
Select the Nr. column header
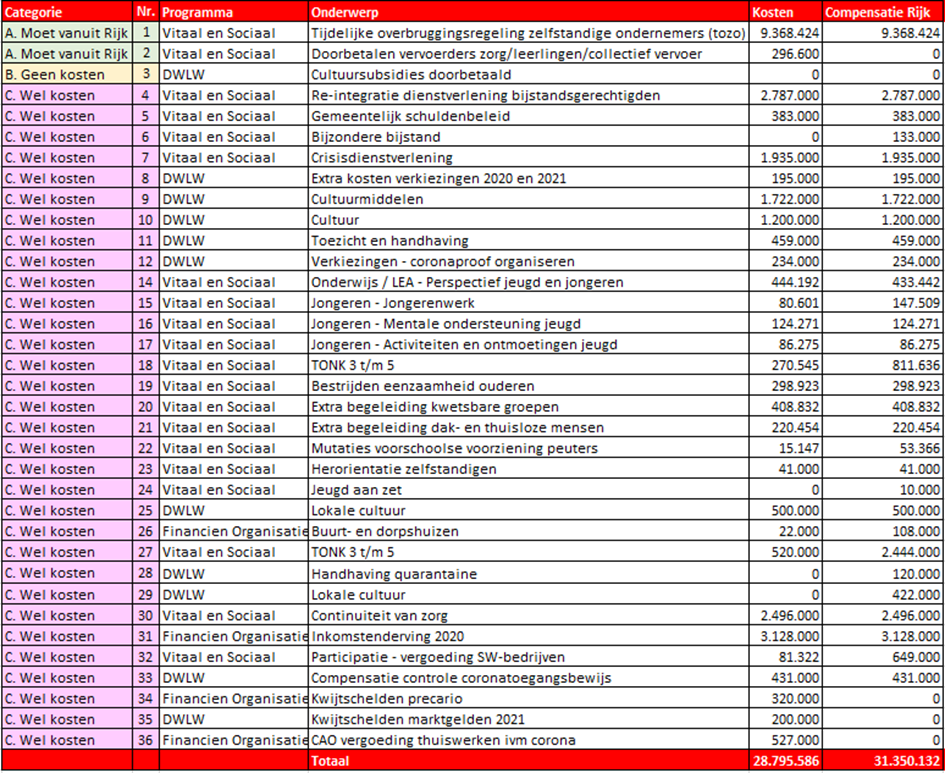146,12
